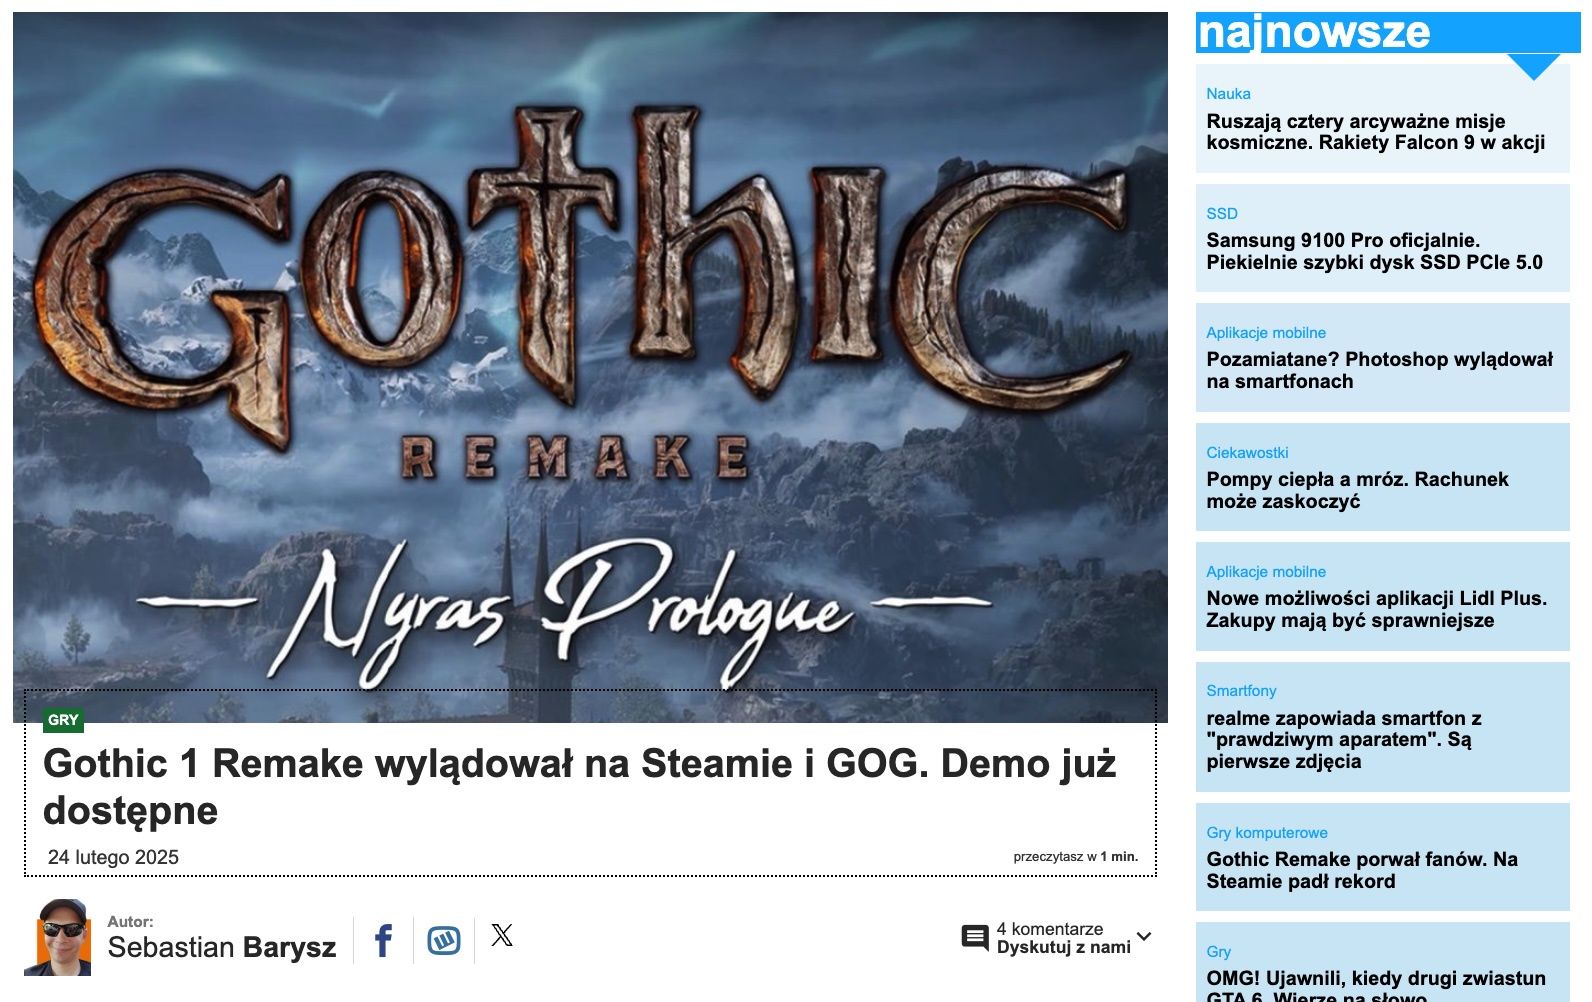Open Gry komputerowe category link

1267,833
